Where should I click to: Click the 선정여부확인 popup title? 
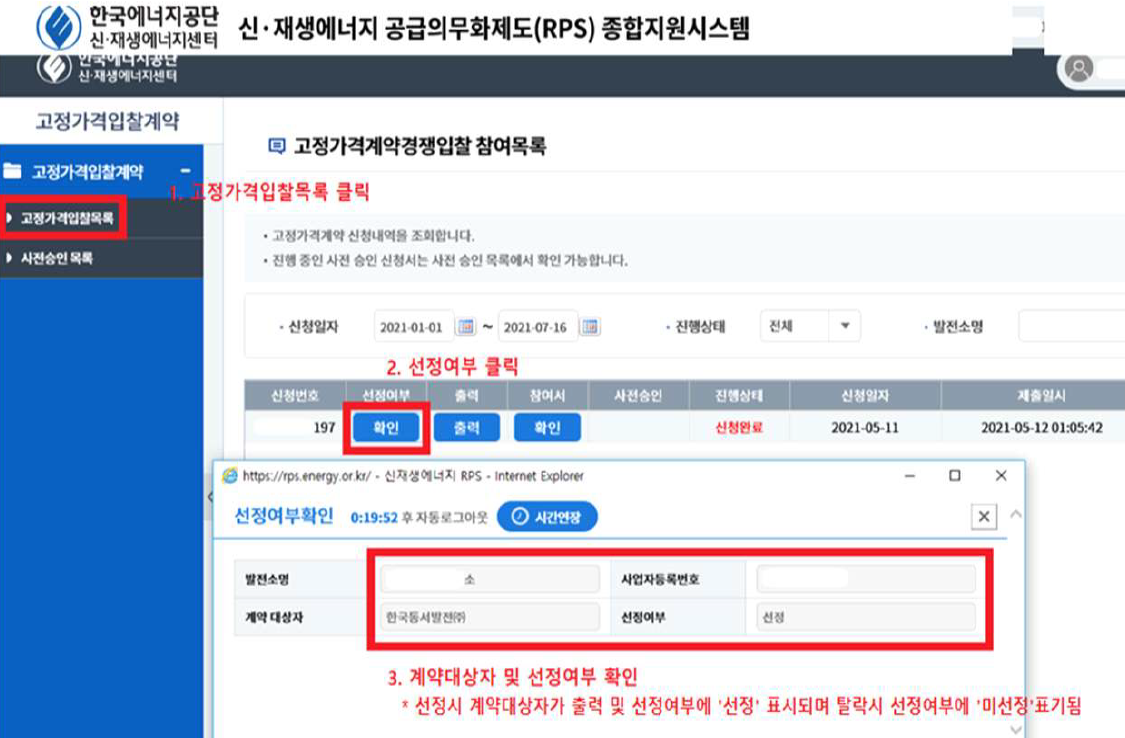(x=284, y=516)
